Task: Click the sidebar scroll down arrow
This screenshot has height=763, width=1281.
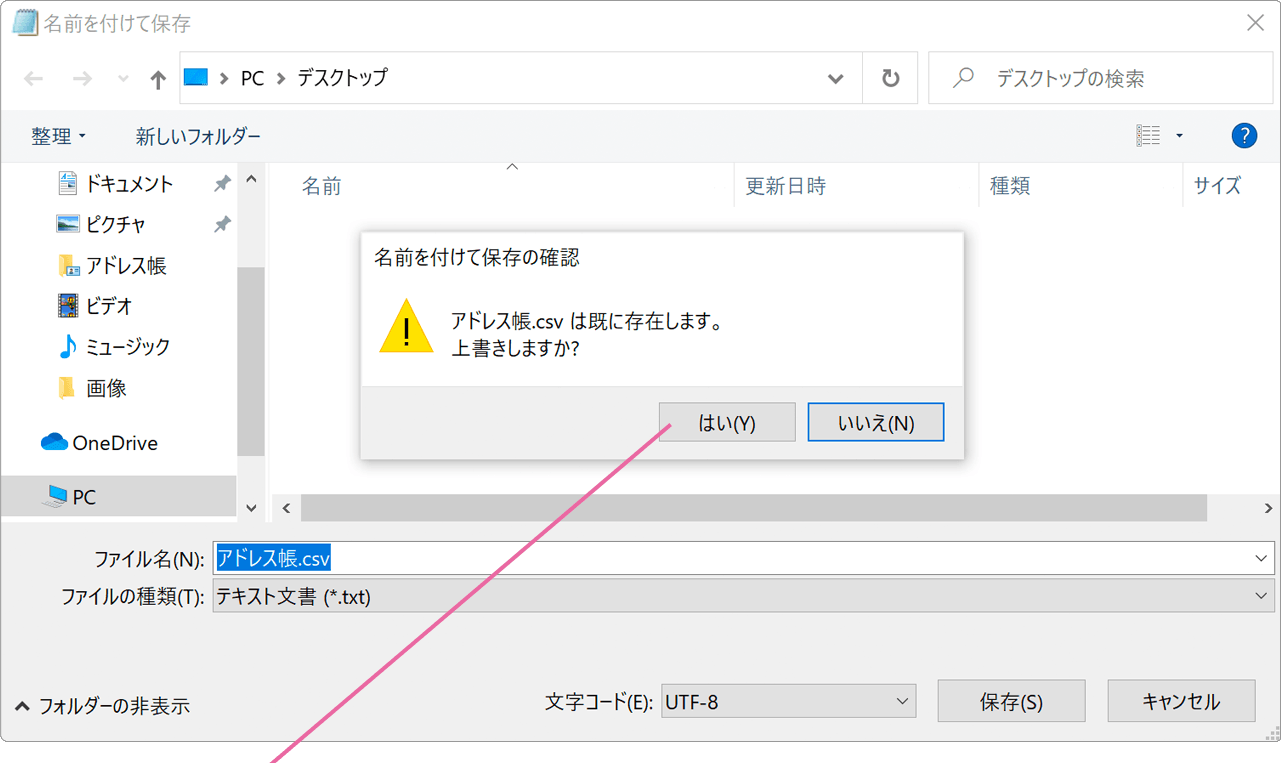Action: (x=251, y=508)
